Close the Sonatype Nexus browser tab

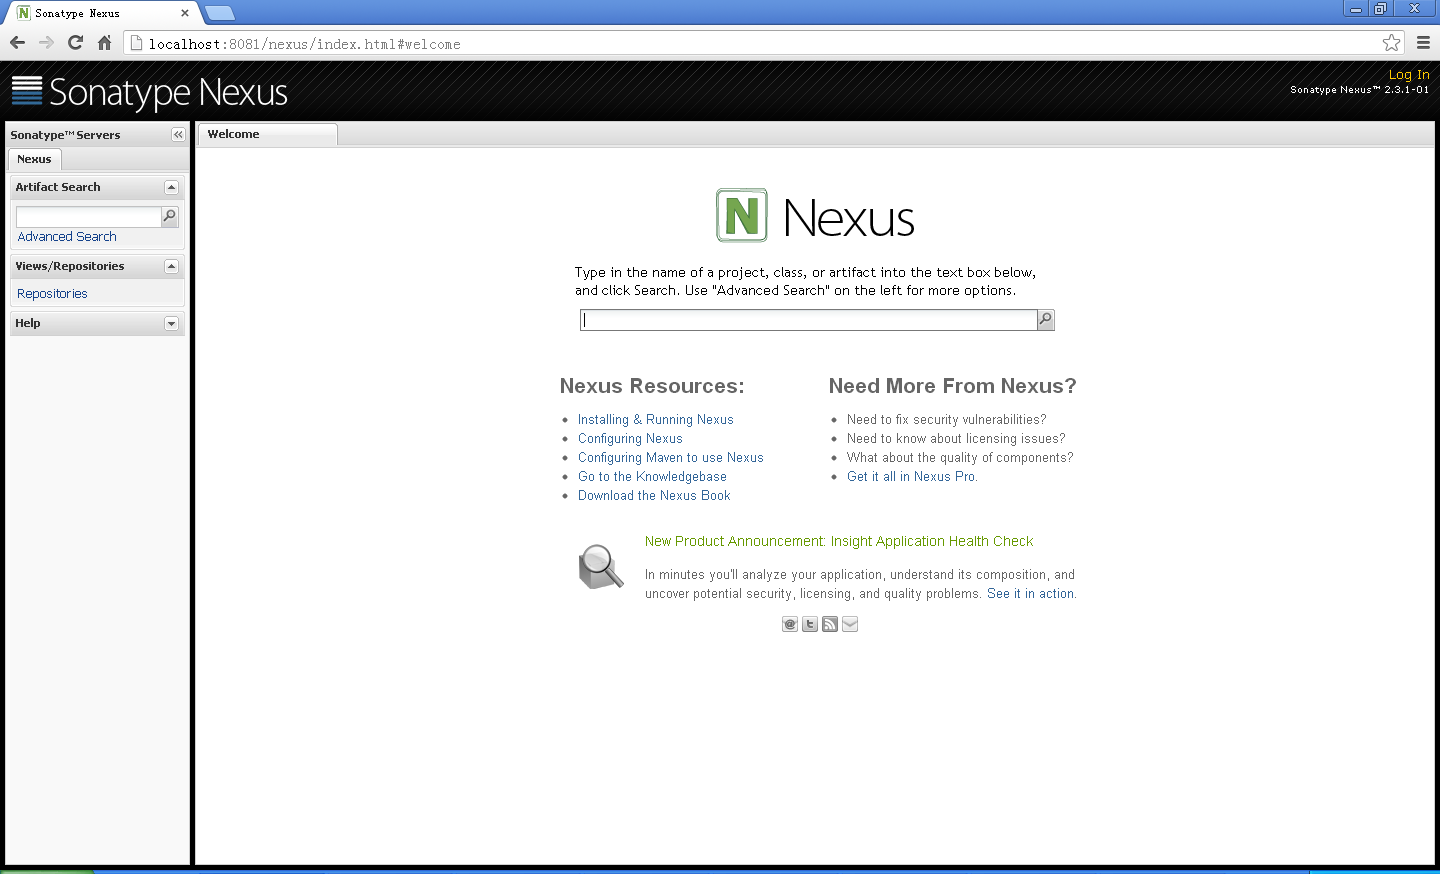(185, 13)
